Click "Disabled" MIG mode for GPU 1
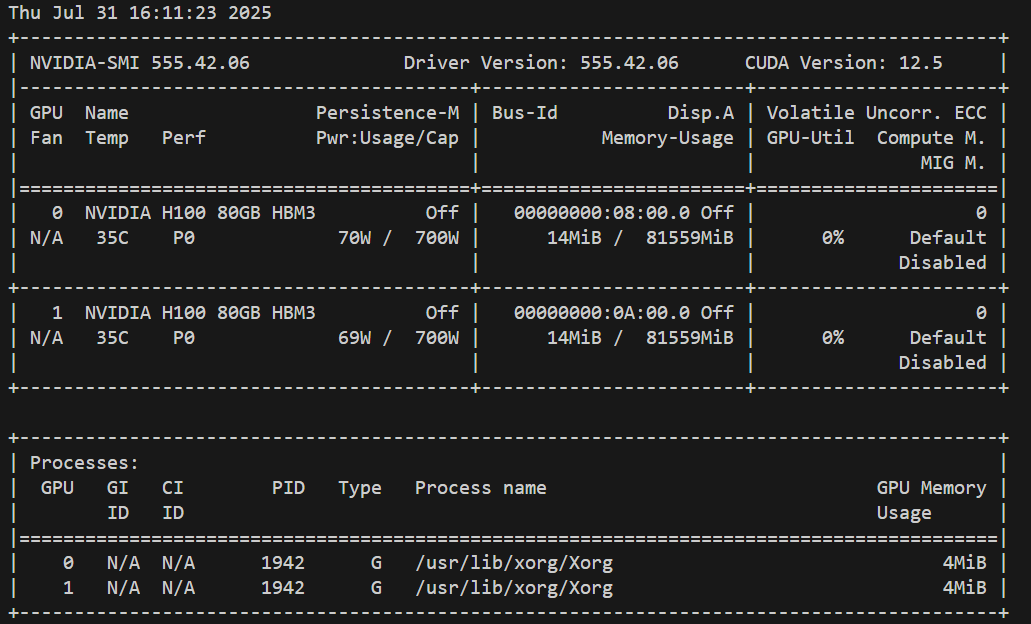1031x624 pixels. pyautogui.click(x=942, y=363)
